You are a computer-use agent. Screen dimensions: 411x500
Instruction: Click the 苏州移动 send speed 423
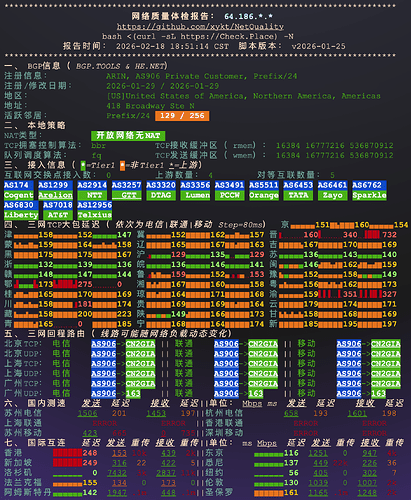coord(90,433)
